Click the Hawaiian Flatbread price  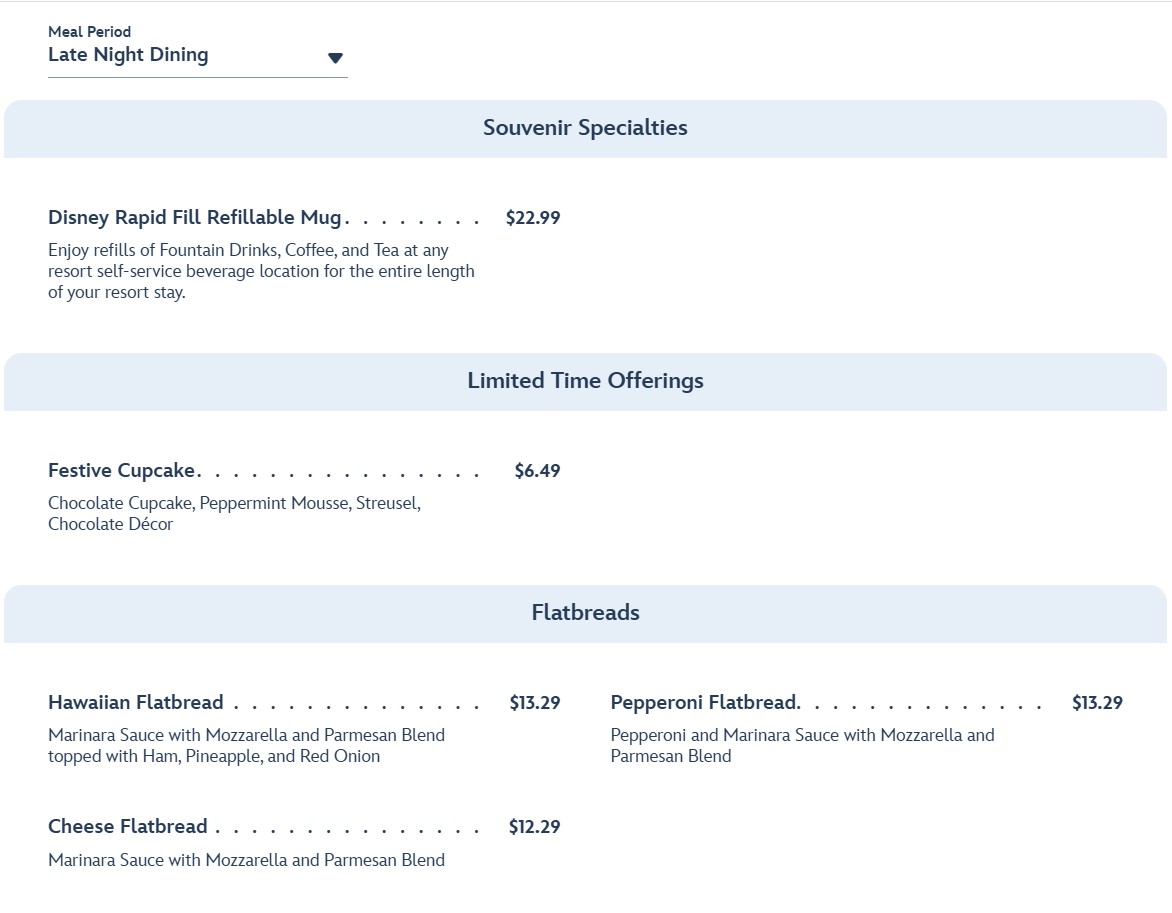(534, 703)
